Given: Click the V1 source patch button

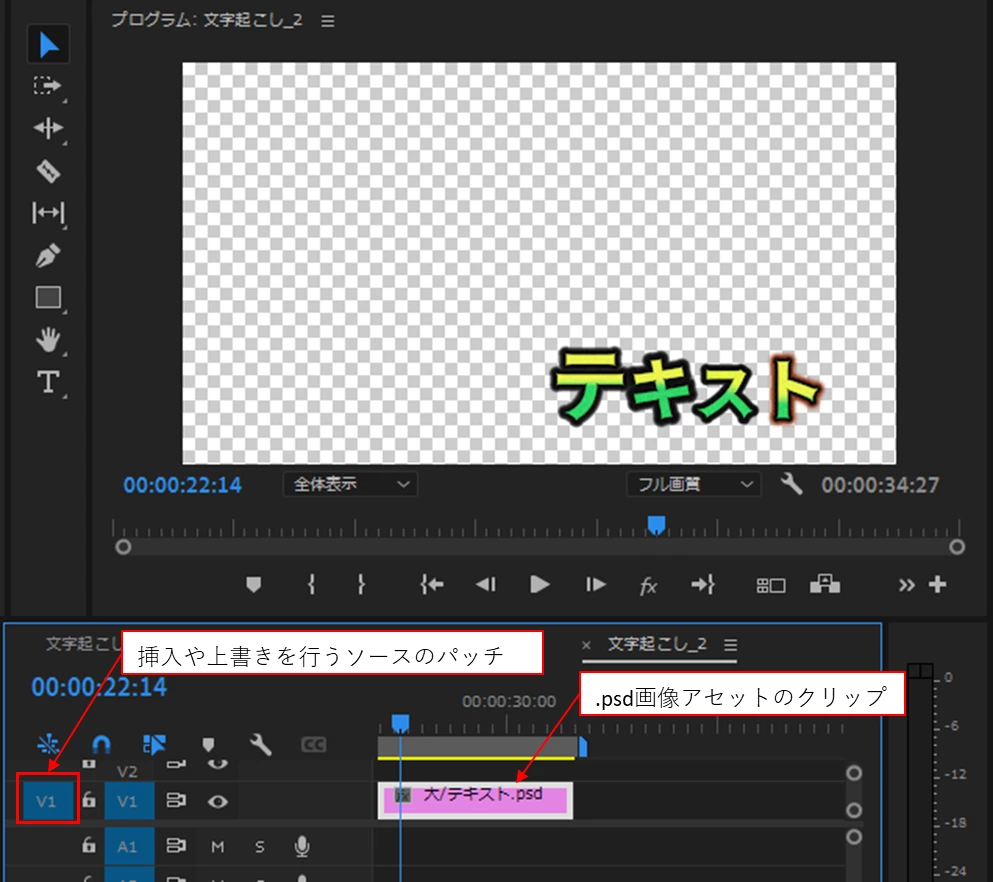Looking at the screenshot, I should (x=46, y=802).
